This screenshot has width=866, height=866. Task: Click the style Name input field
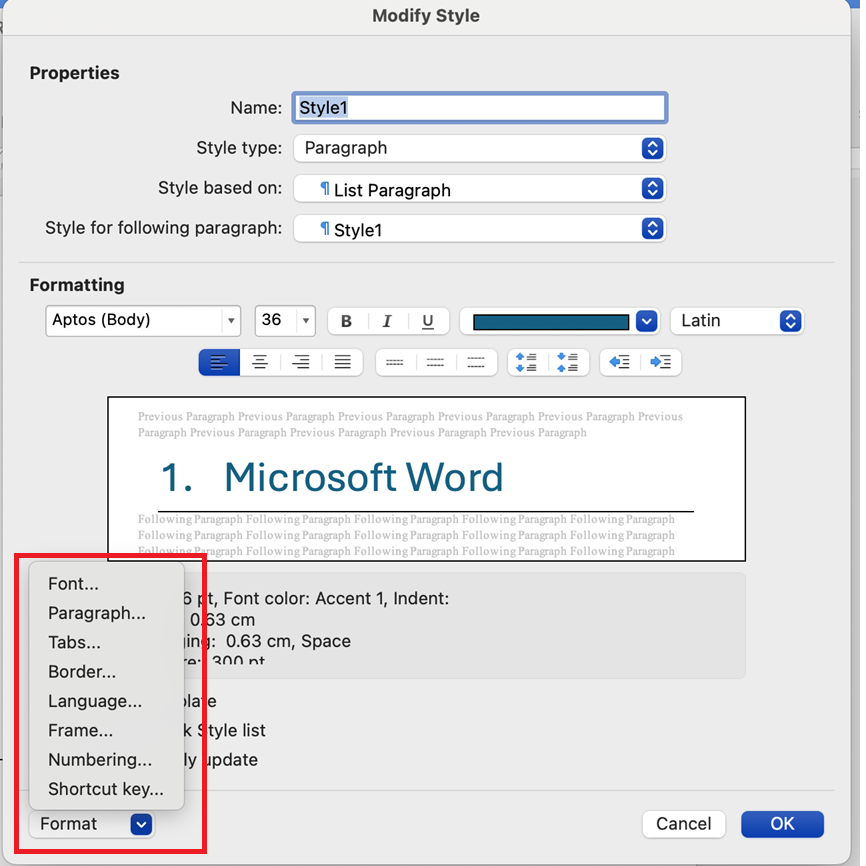pos(479,108)
